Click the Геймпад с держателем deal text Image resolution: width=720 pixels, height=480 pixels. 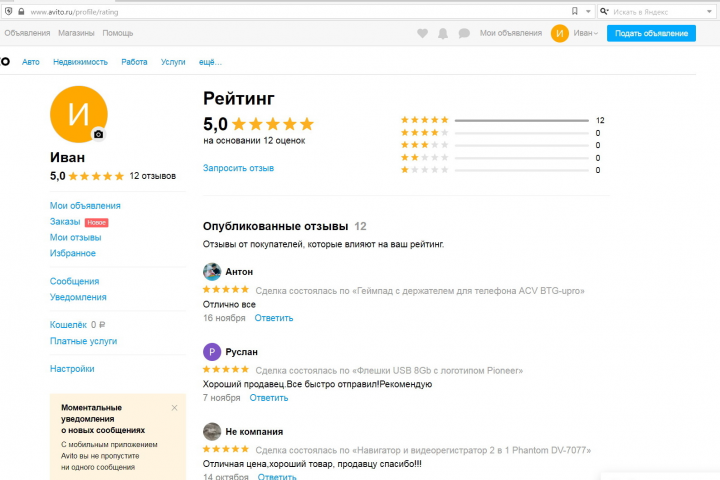click(420, 291)
